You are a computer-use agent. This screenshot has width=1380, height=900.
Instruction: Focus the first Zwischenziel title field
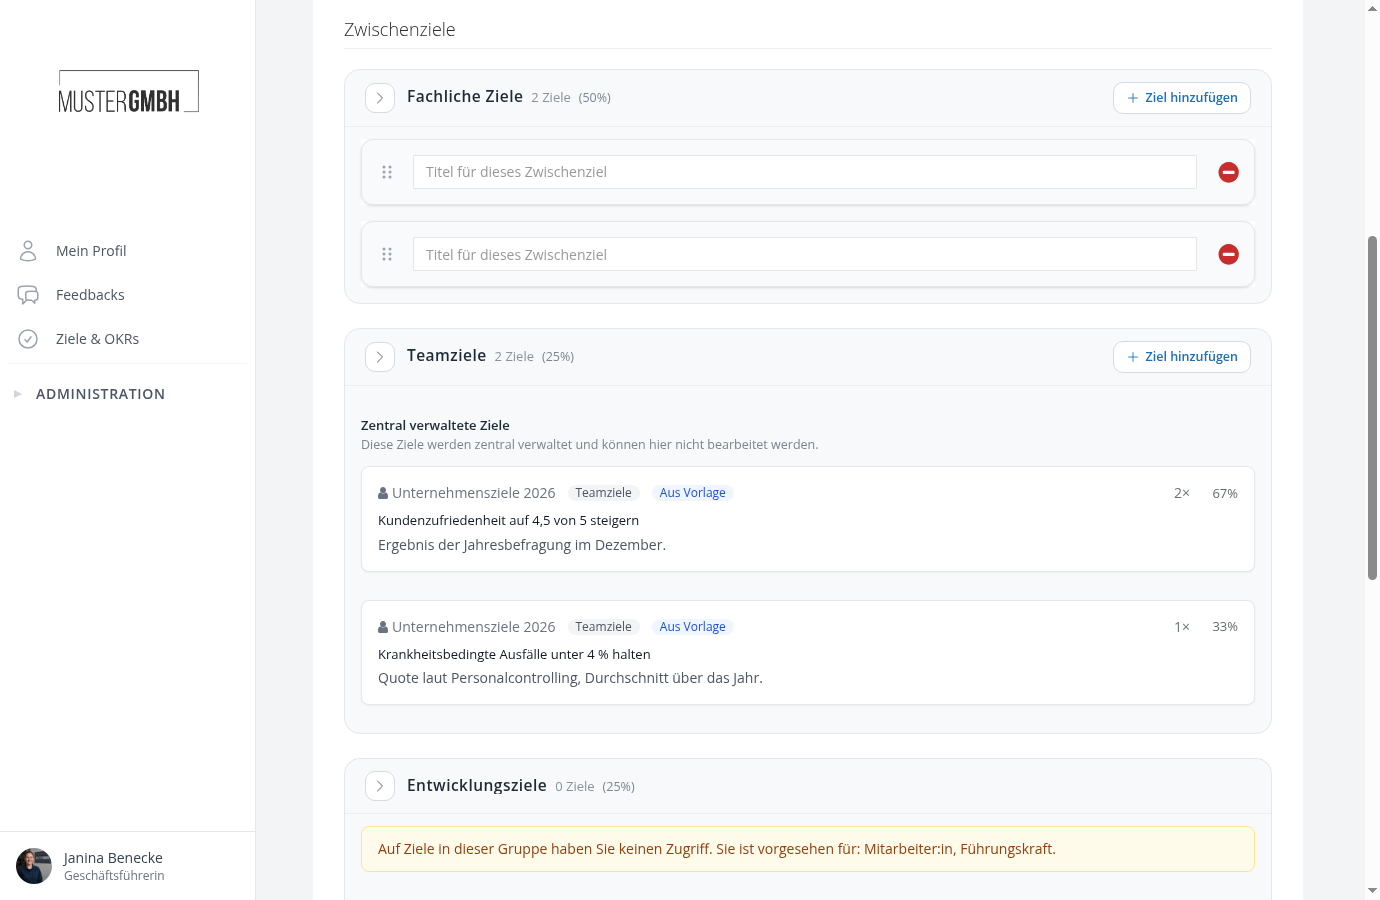click(x=805, y=172)
